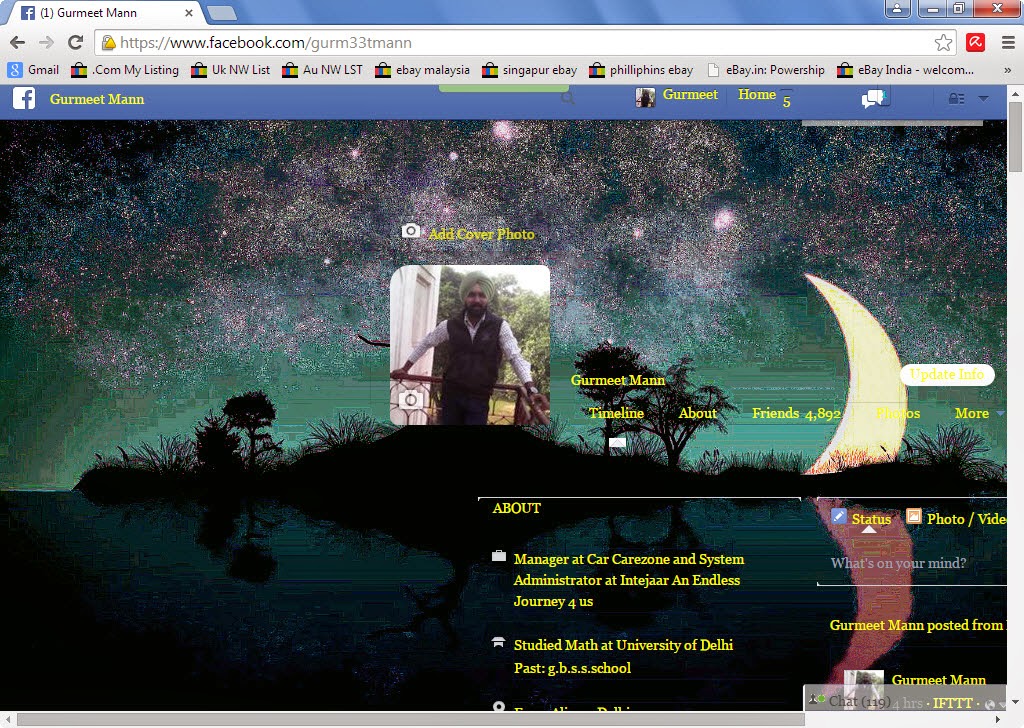Open phillipines ebay bookmark
The height and width of the screenshot is (728, 1024).
[641, 70]
